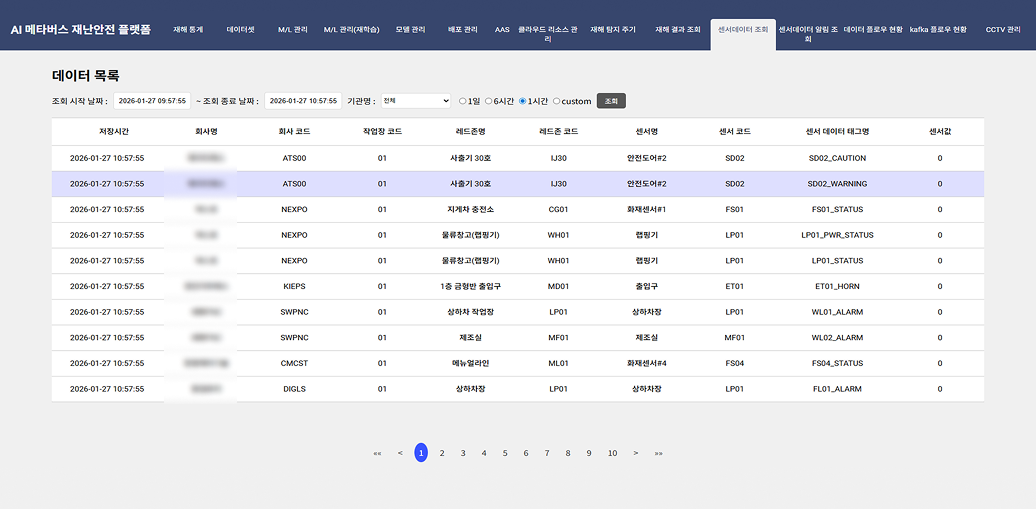Click the 조회 시작 날짜 input field

pyautogui.click(x=152, y=100)
